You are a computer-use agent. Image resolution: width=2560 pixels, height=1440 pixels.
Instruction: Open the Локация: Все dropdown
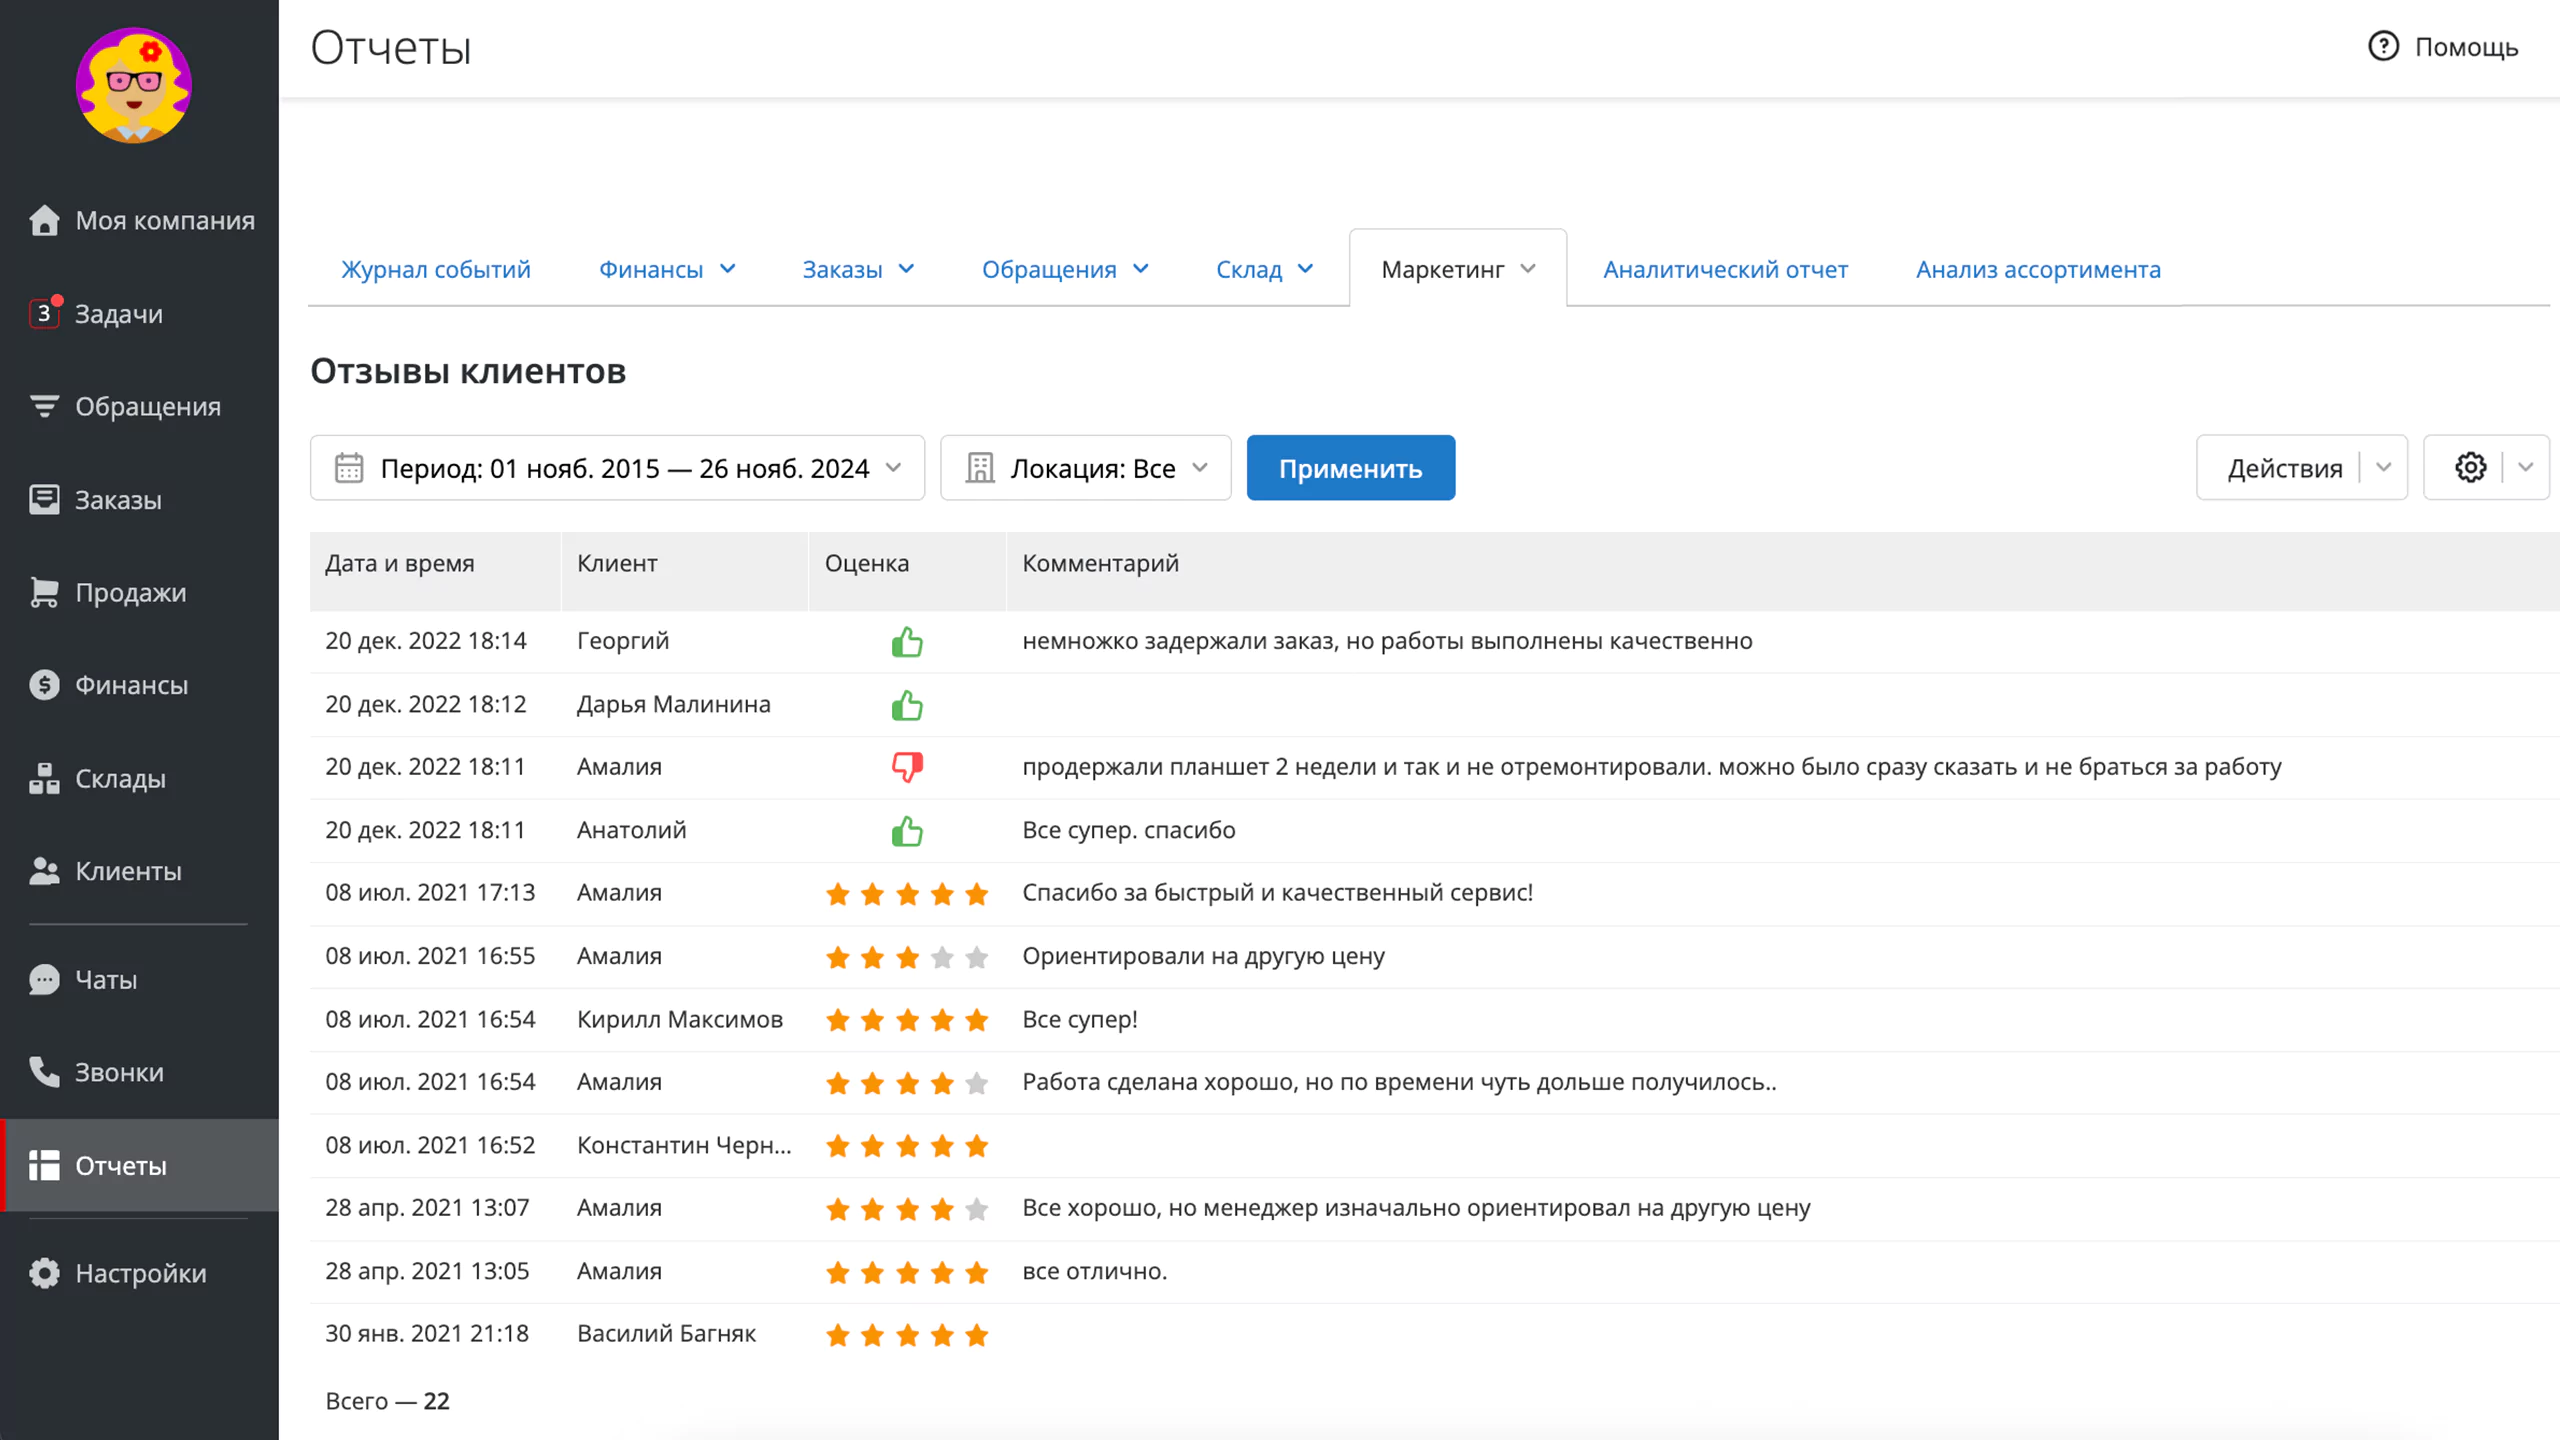coord(1086,468)
